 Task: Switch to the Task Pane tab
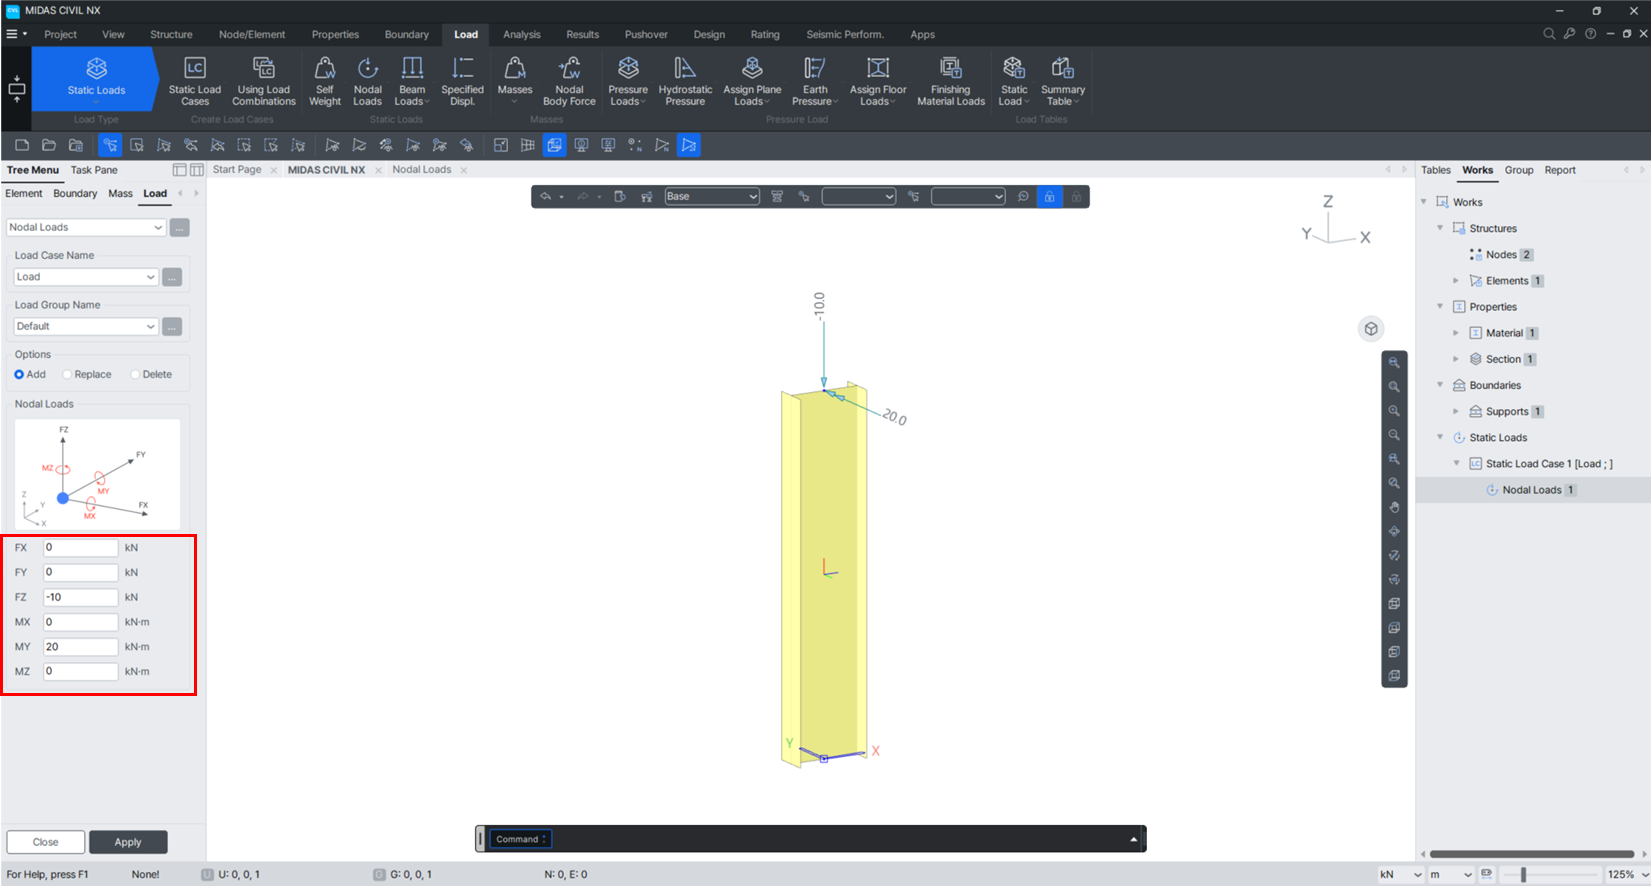[94, 170]
